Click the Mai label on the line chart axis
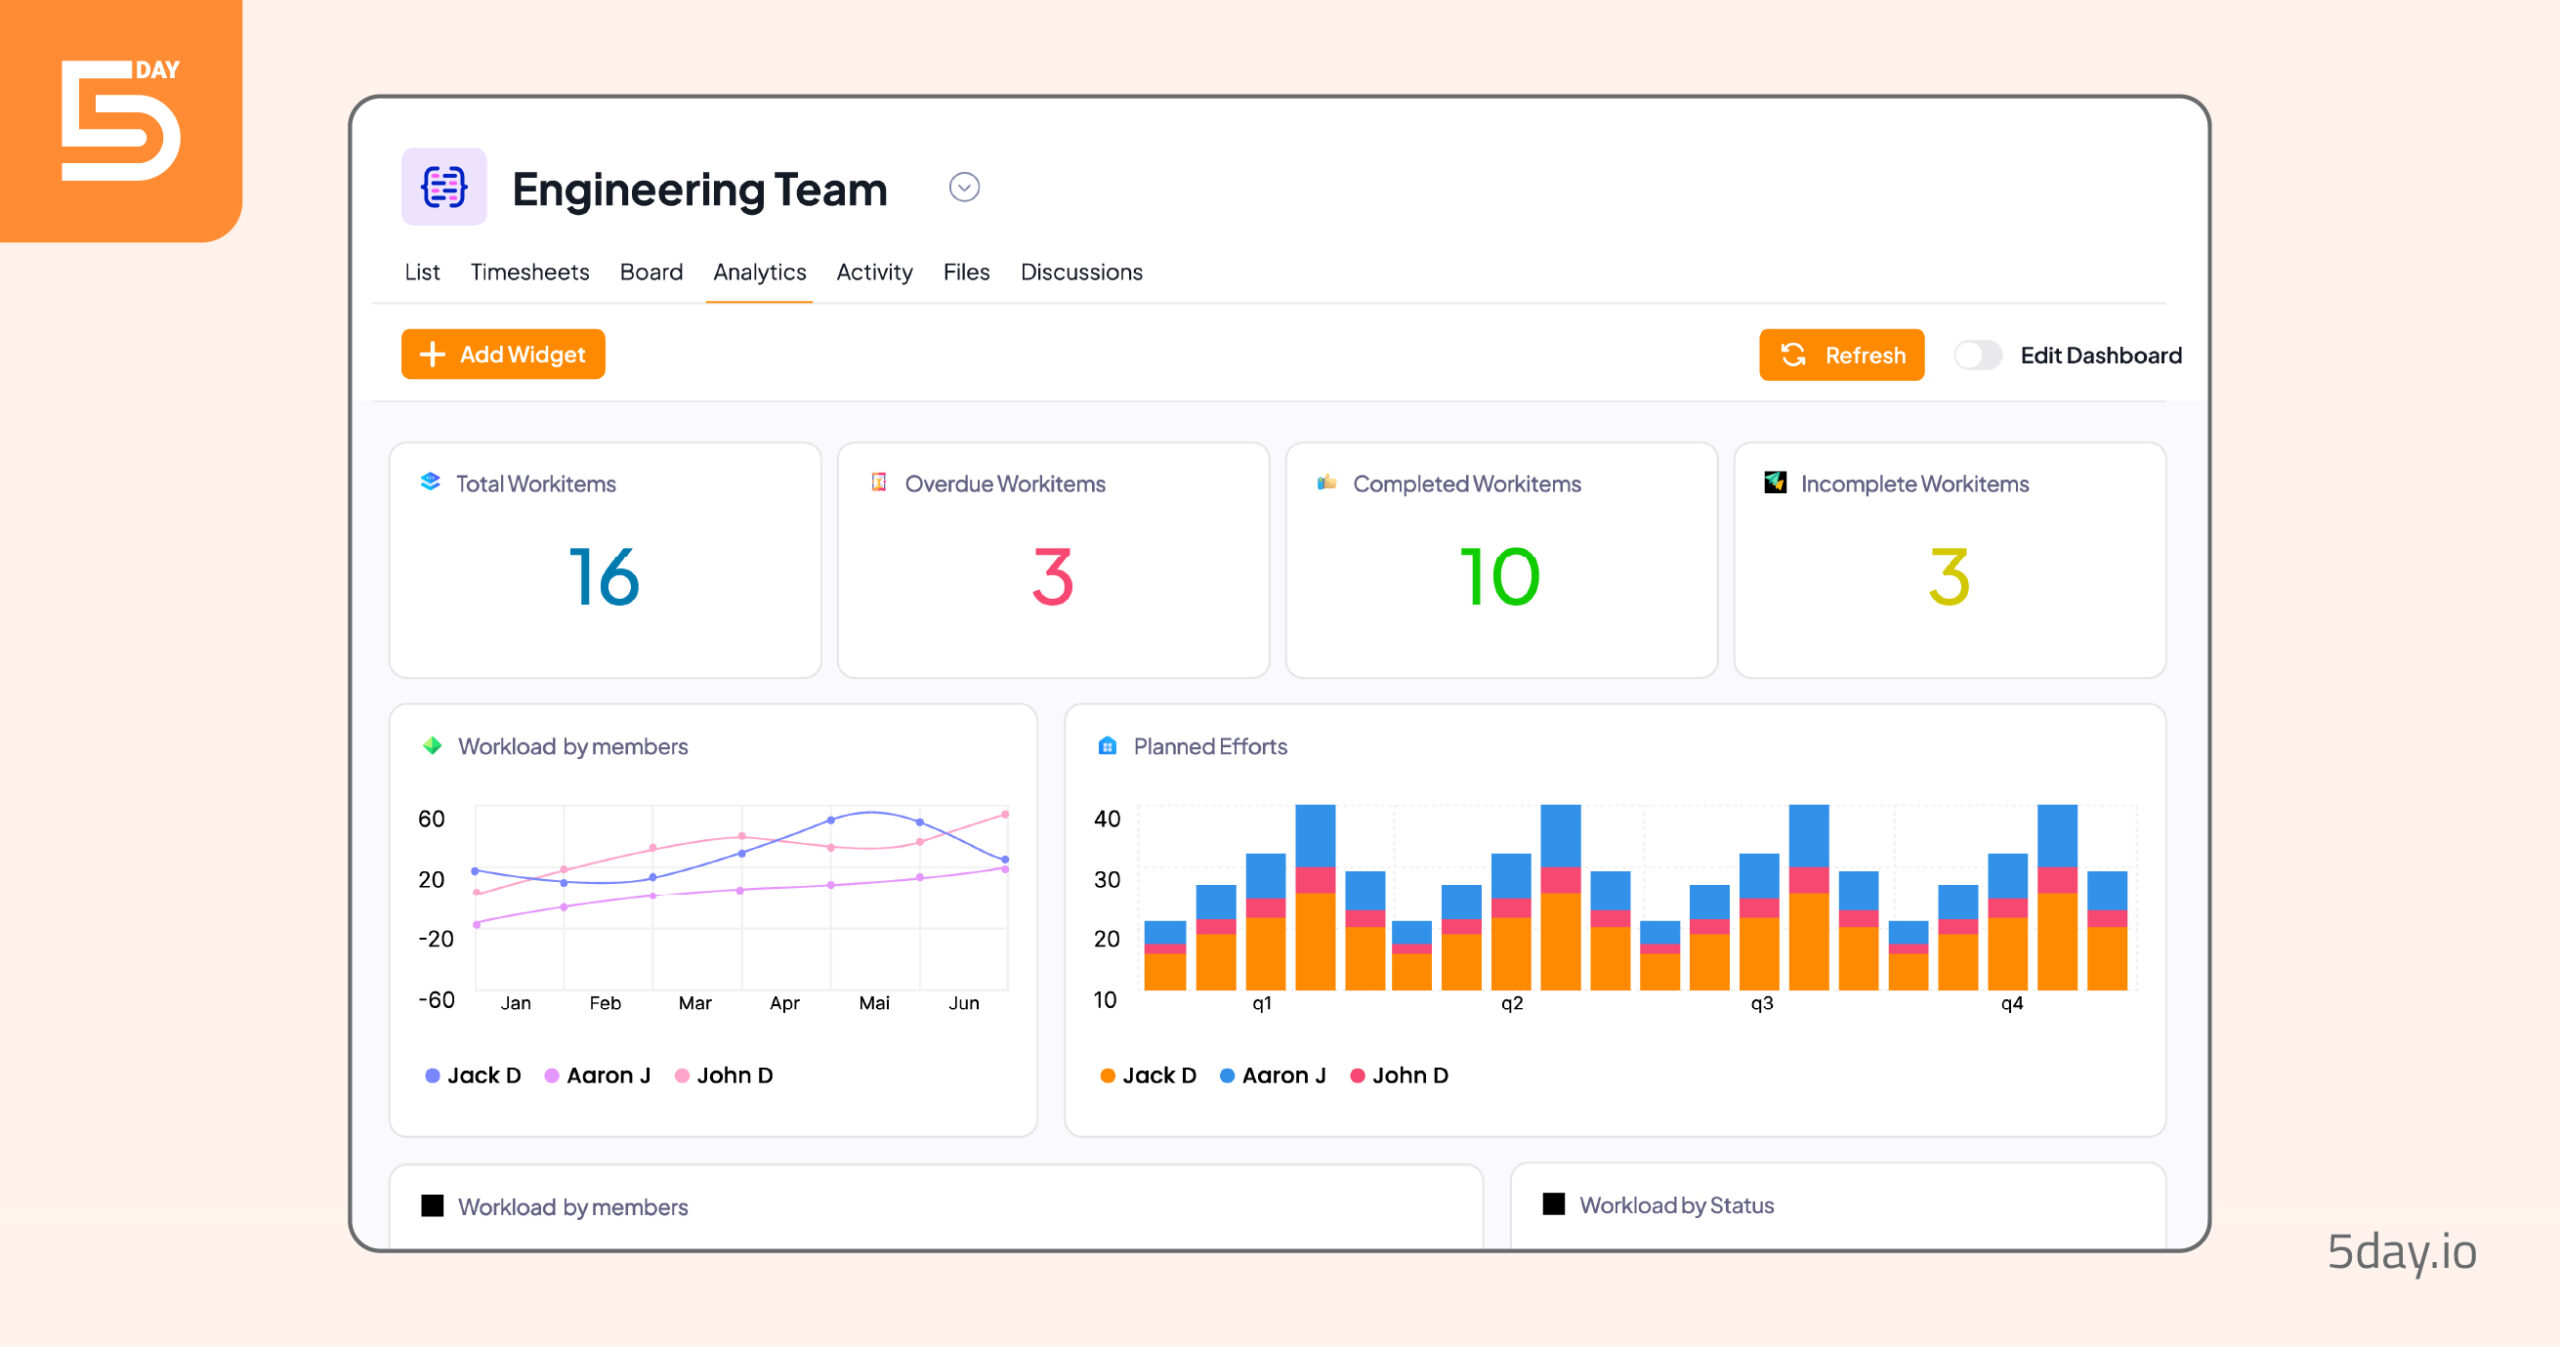This screenshot has height=1347, width=2560. coord(874,1003)
